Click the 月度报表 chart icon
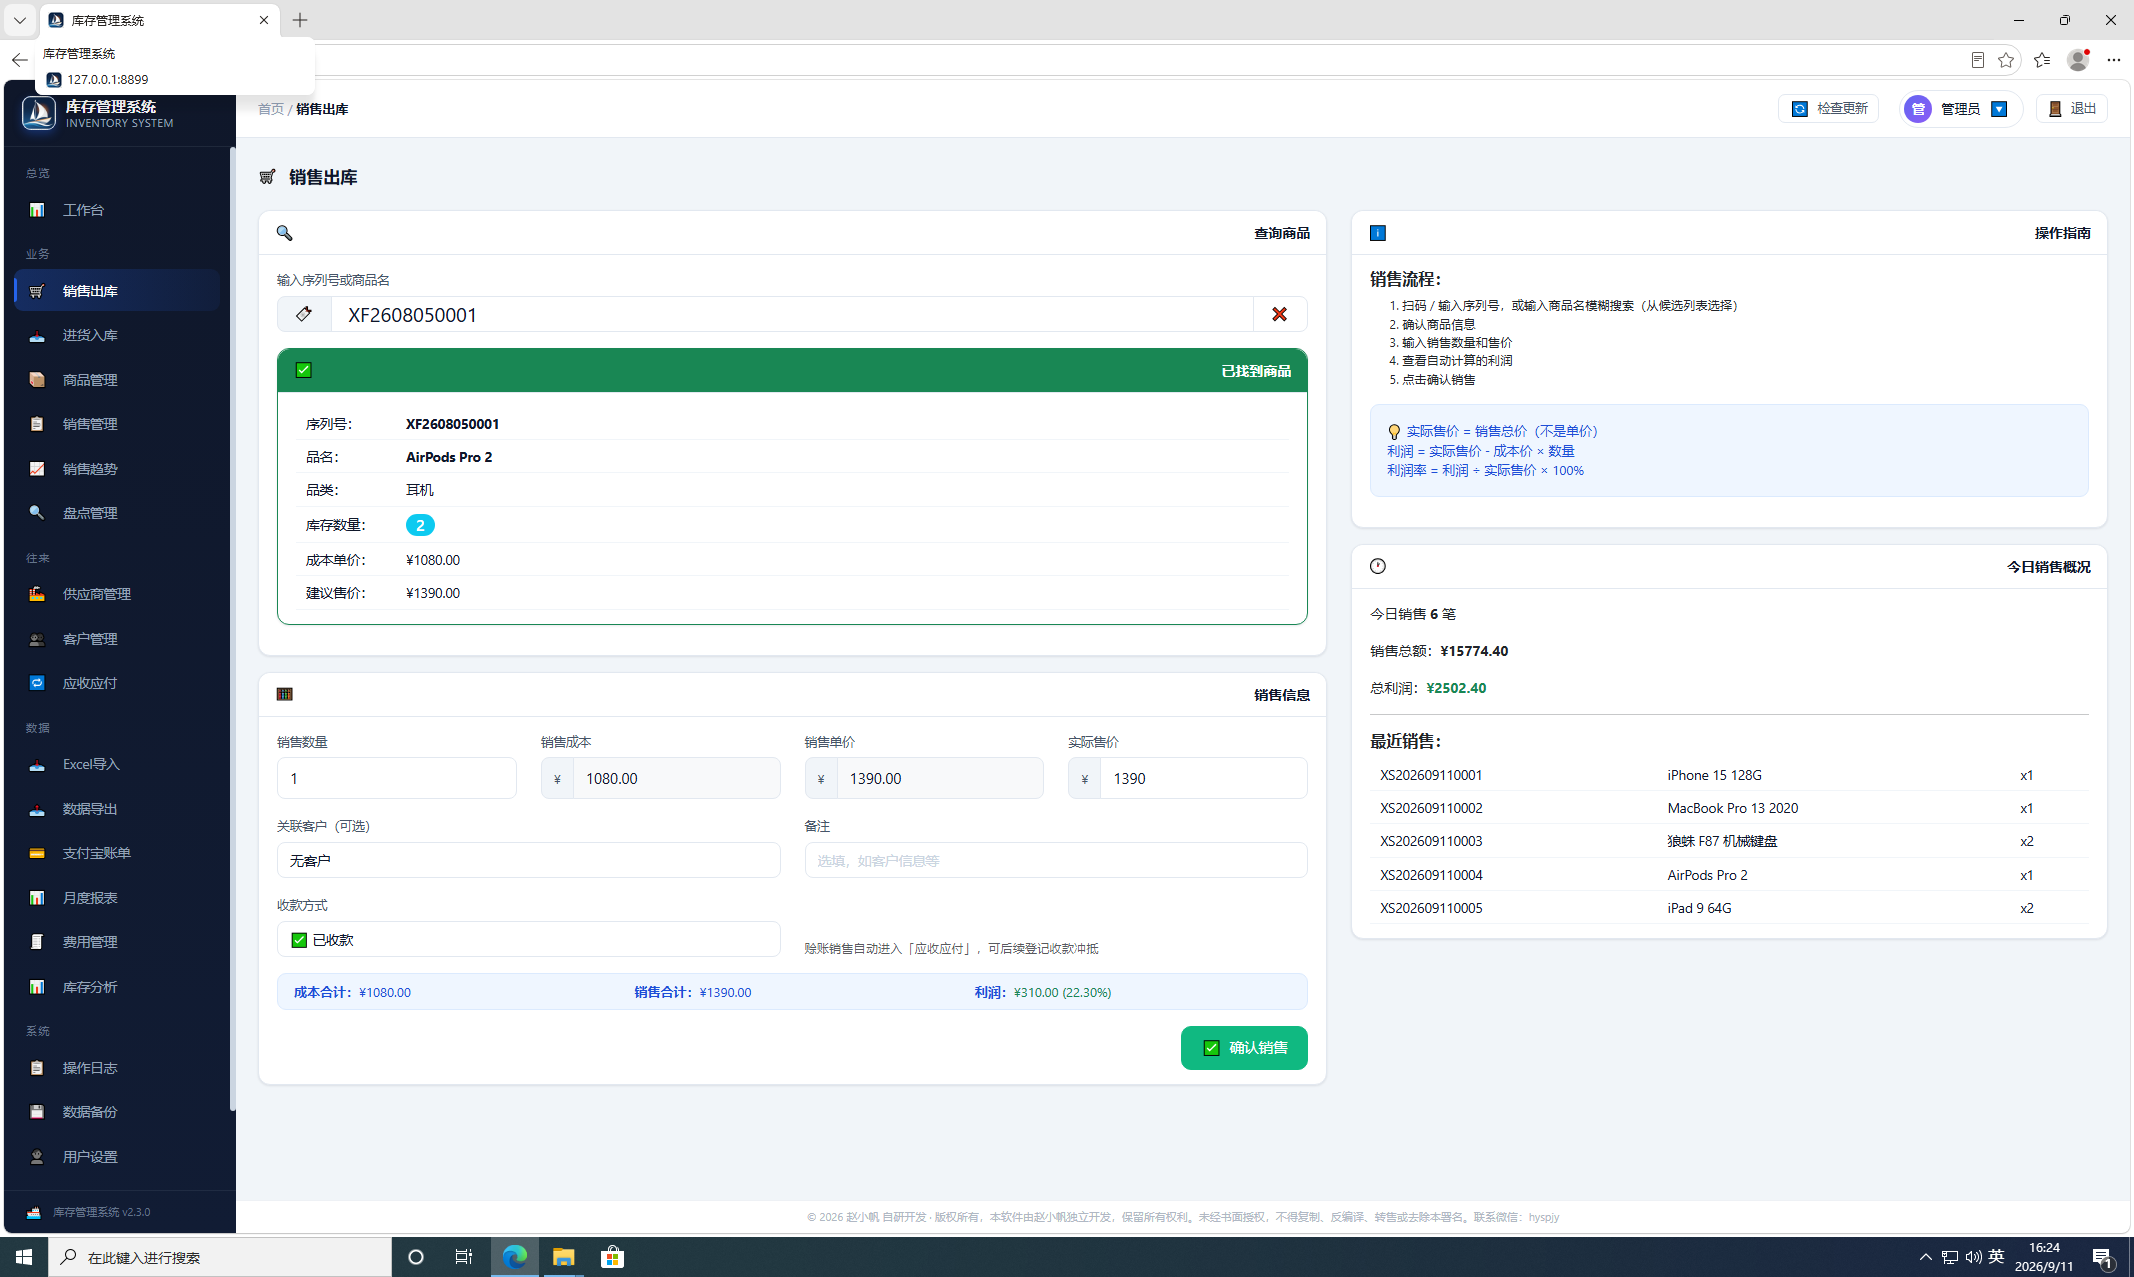The height and width of the screenshot is (1277, 2134). click(37, 898)
